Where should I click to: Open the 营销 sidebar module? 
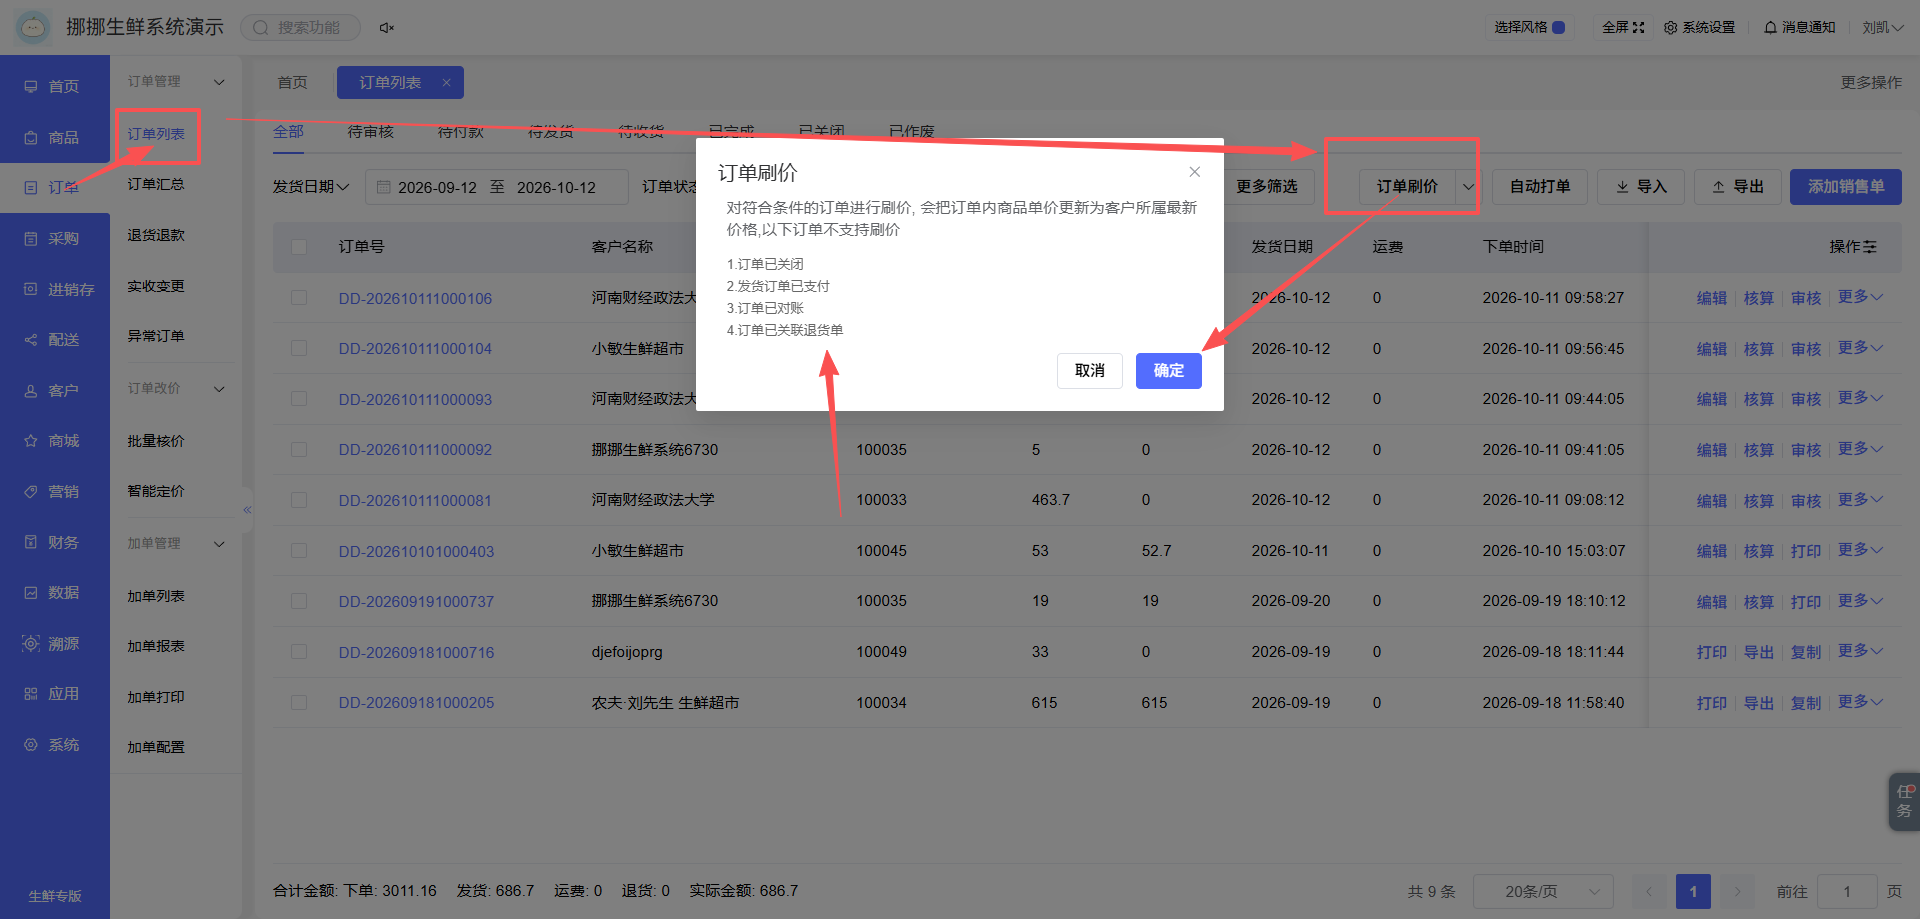pyautogui.click(x=54, y=492)
